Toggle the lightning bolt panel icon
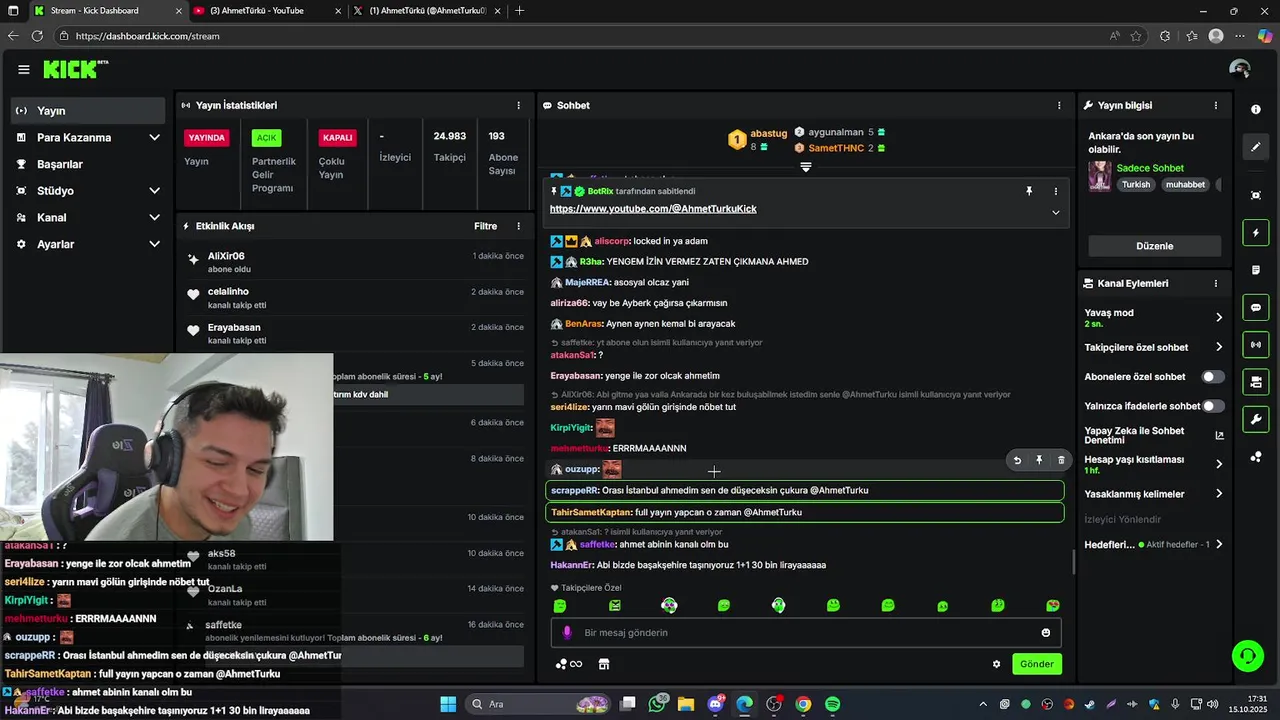1280x720 pixels. point(1256,233)
